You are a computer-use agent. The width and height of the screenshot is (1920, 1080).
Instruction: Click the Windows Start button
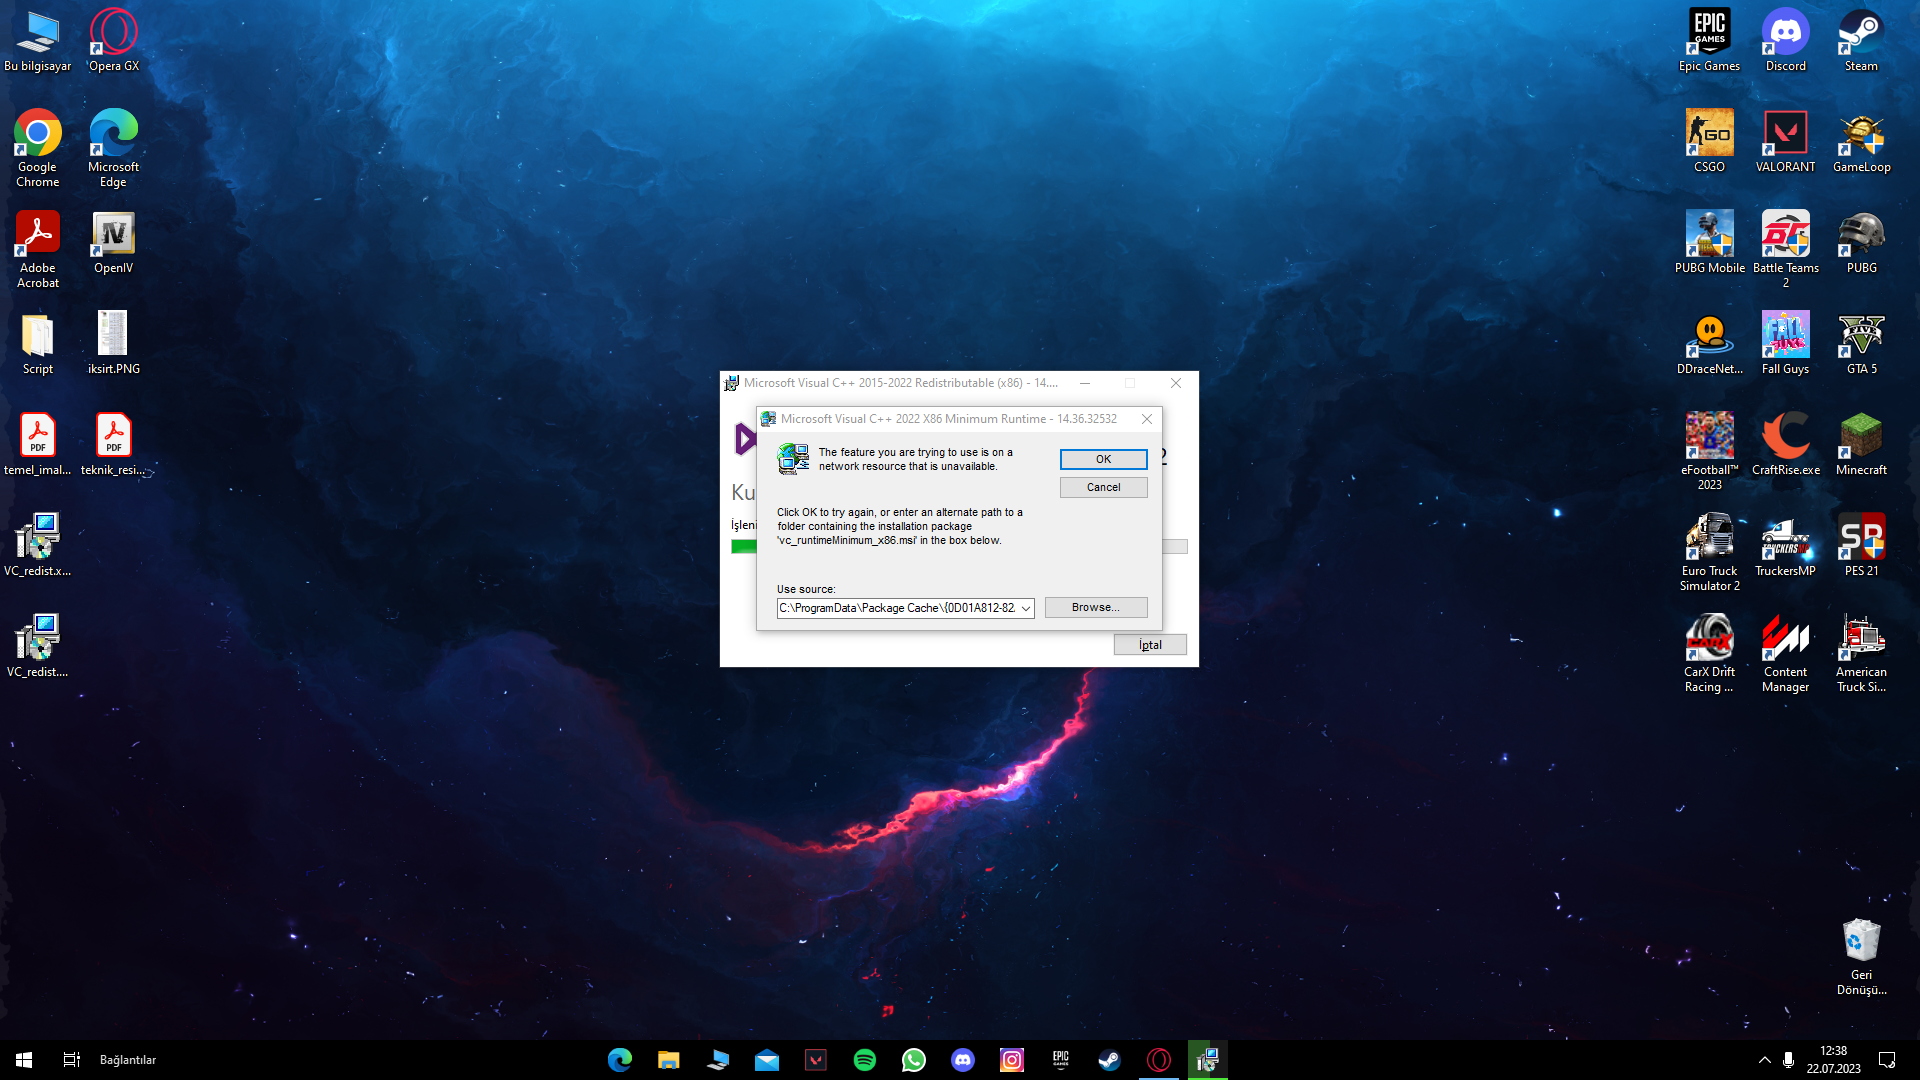pyautogui.click(x=24, y=1060)
